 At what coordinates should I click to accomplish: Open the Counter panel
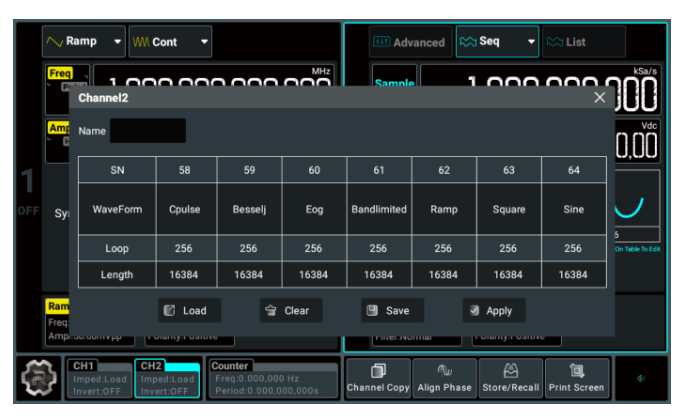click(273, 378)
